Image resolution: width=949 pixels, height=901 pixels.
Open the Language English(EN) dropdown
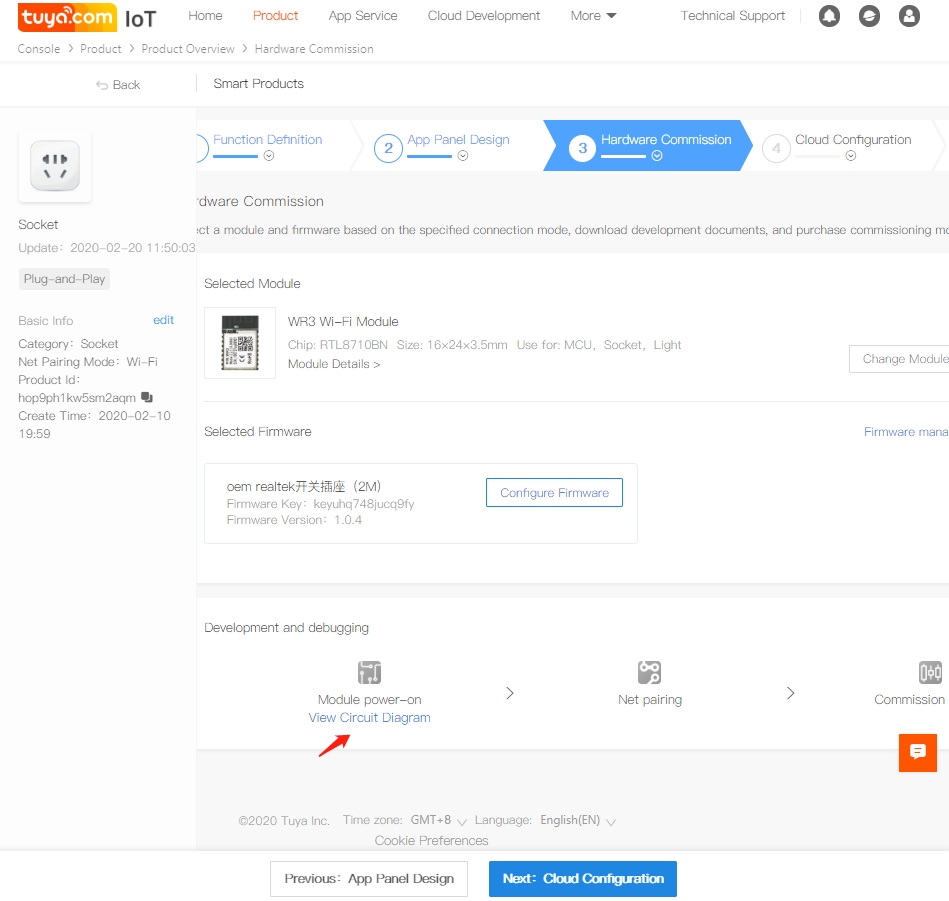578,821
